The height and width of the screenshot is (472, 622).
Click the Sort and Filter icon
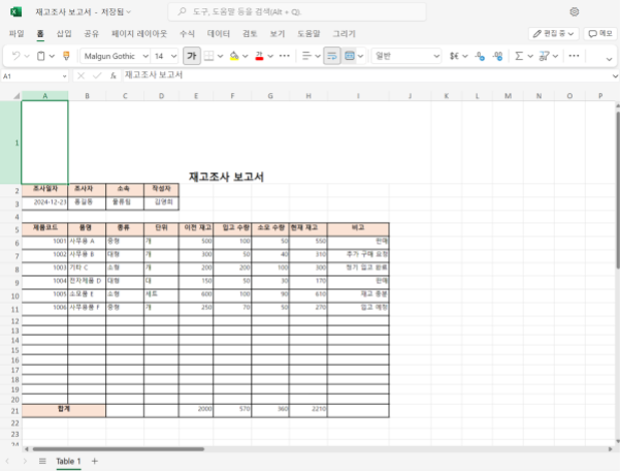click(x=543, y=56)
